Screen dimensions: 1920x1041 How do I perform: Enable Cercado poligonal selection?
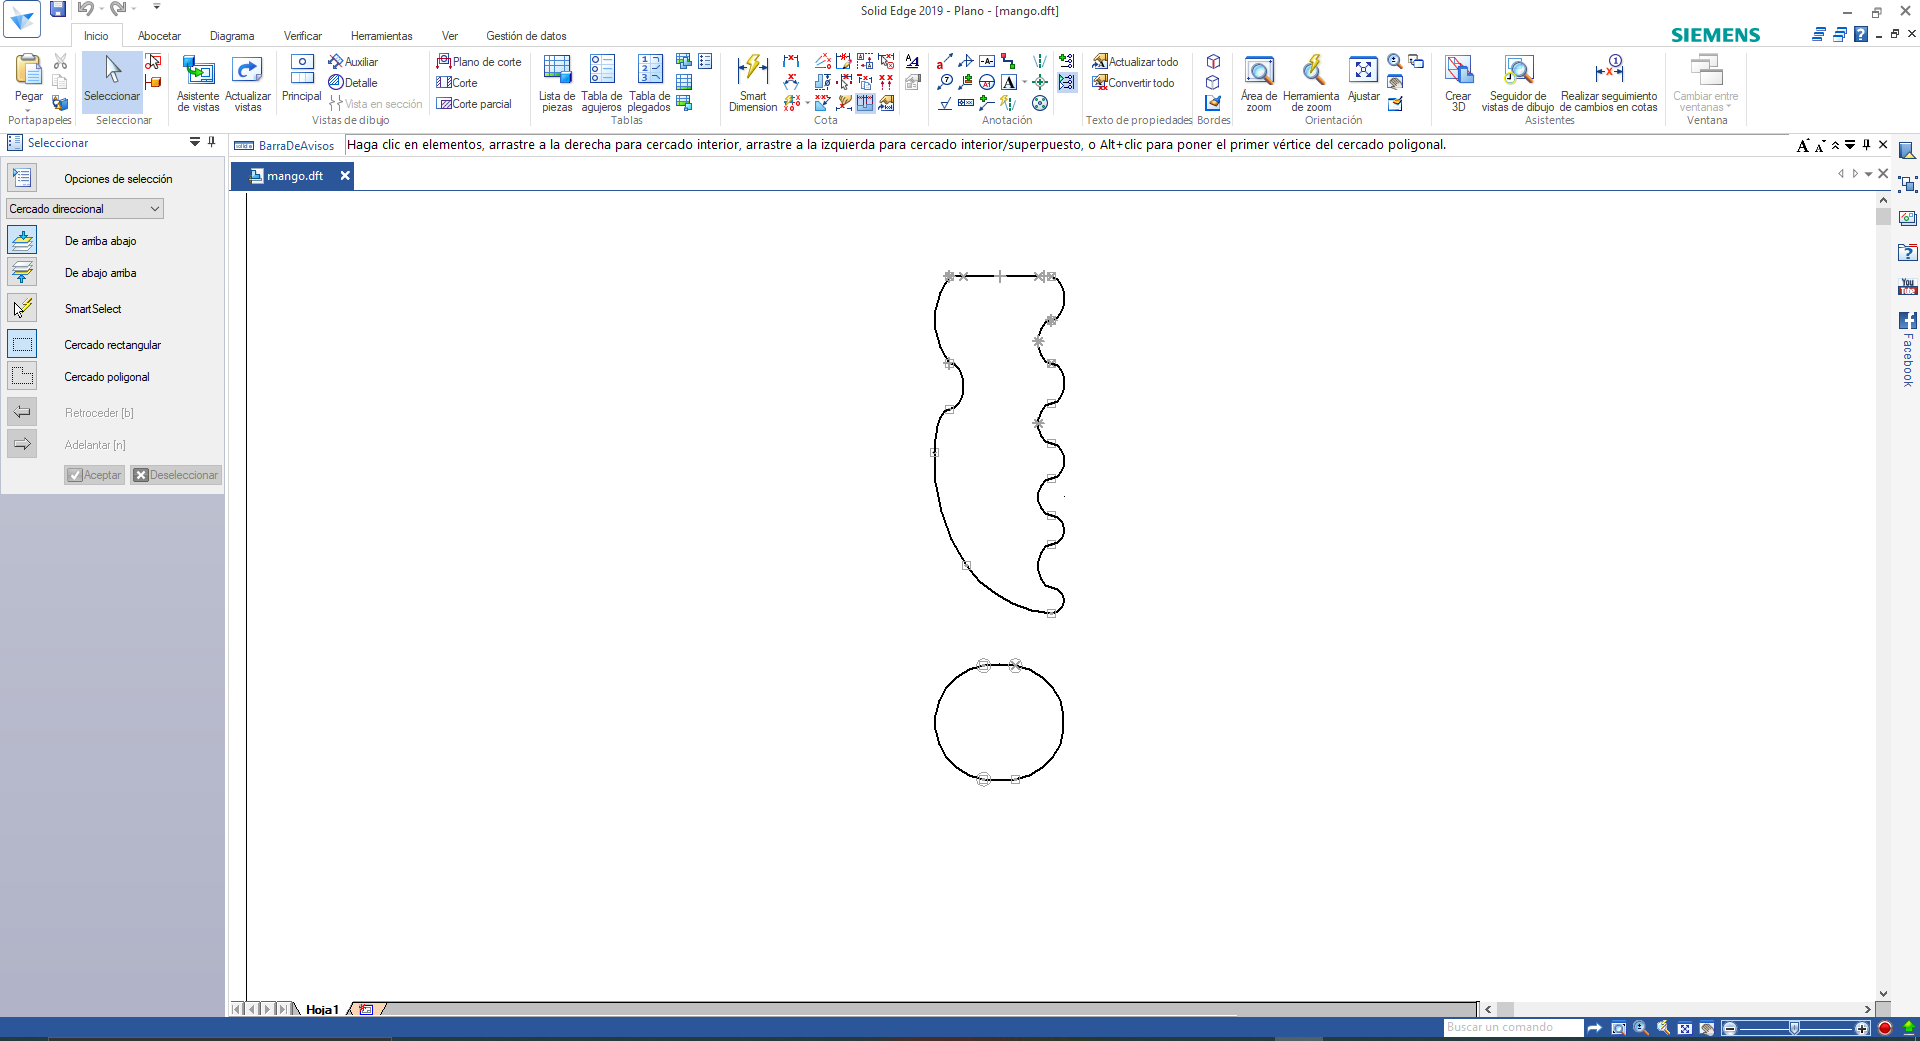pyautogui.click(x=22, y=376)
